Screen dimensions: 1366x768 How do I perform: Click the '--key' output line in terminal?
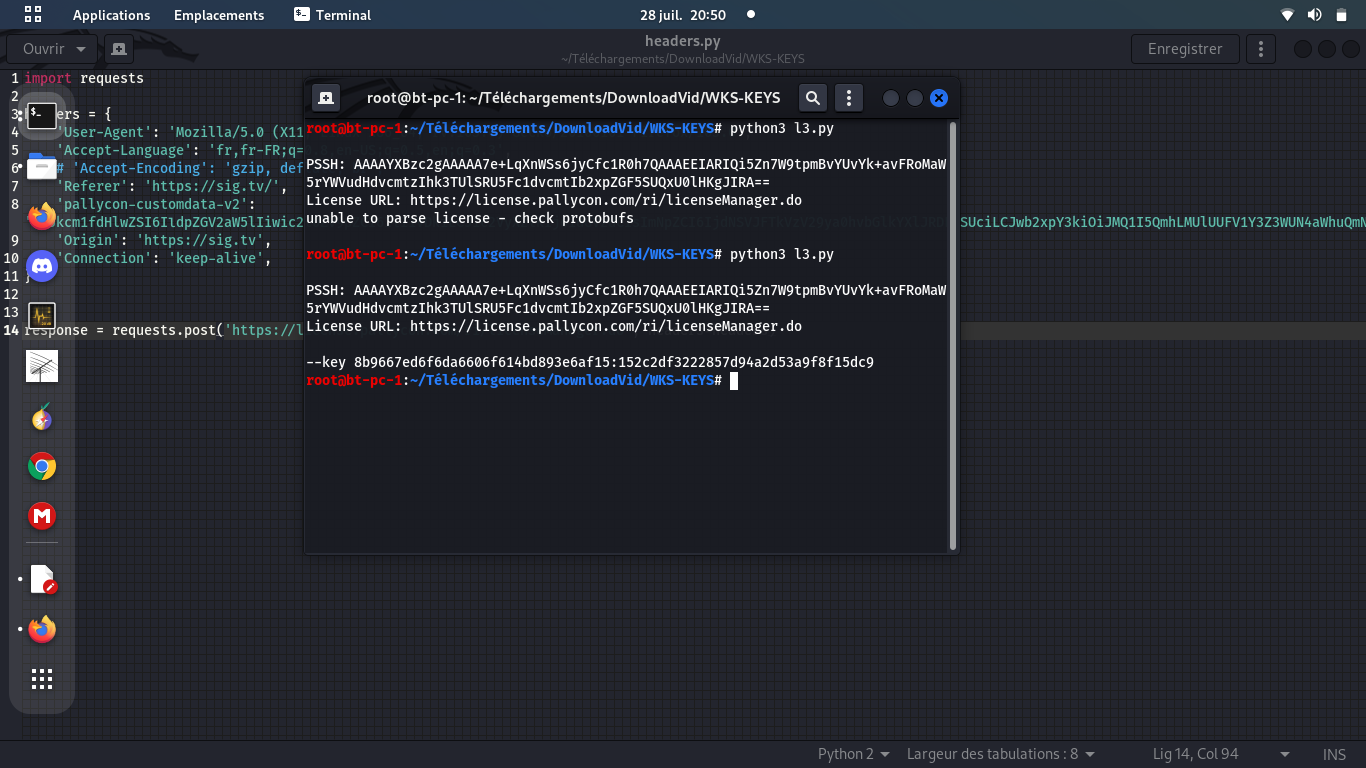click(590, 362)
